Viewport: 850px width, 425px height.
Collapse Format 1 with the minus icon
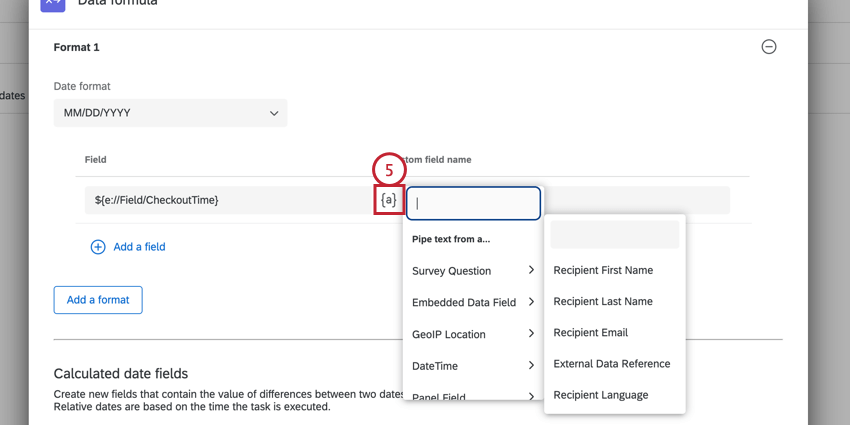[768, 47]
